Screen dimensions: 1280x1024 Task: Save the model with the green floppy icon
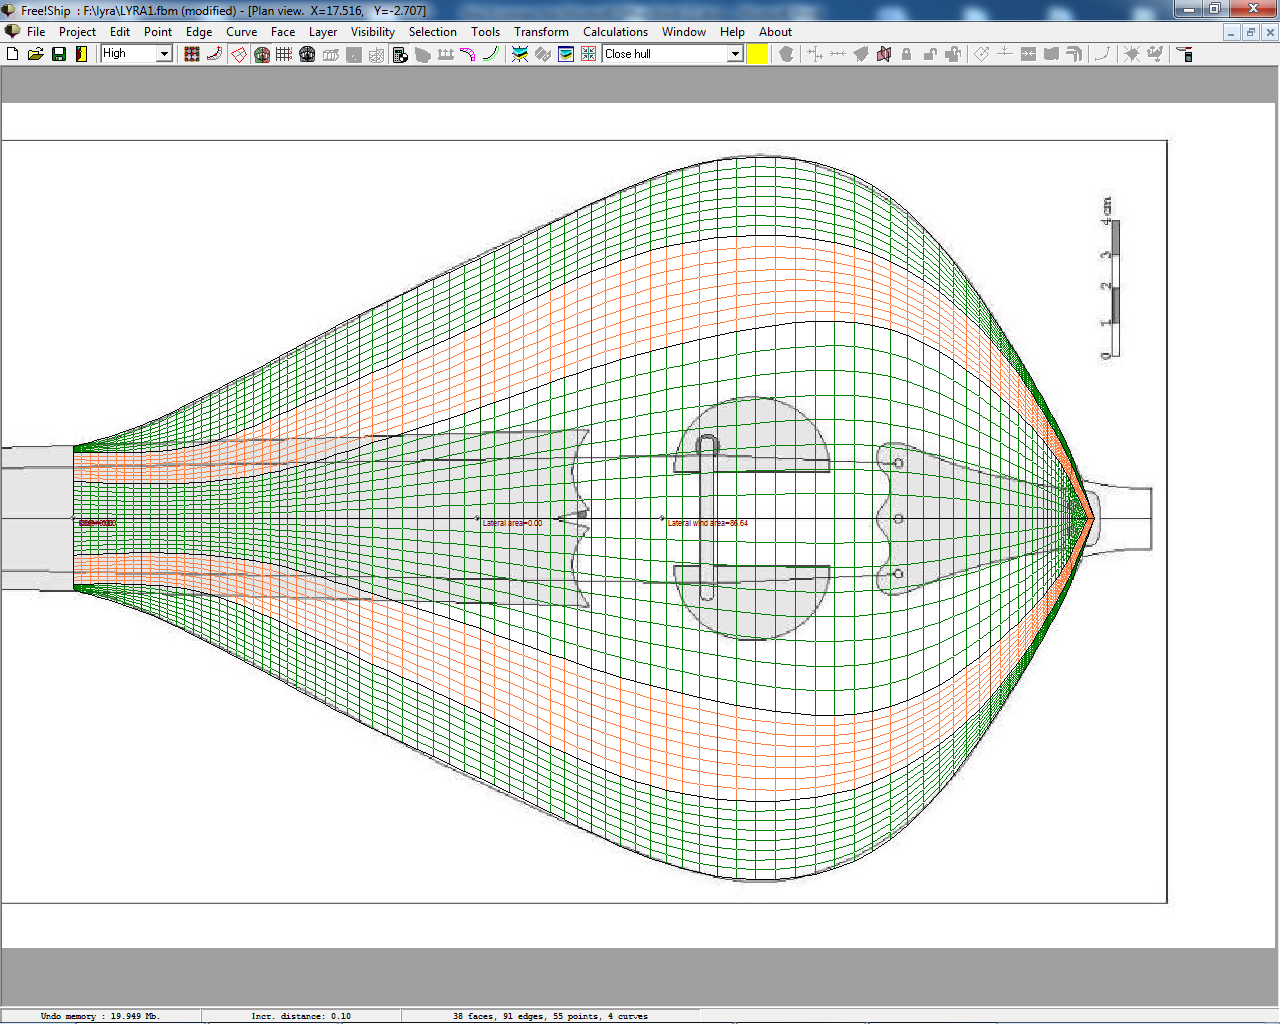59,54
